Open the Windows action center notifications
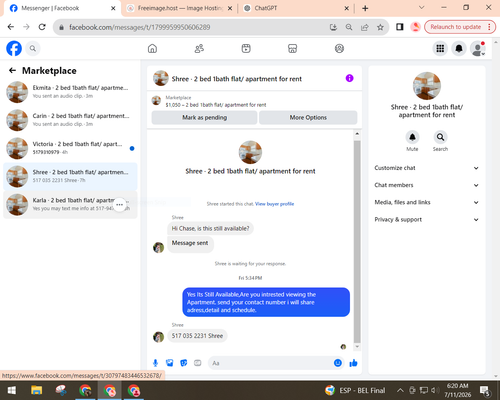500x400 pixels. [485, 390]
